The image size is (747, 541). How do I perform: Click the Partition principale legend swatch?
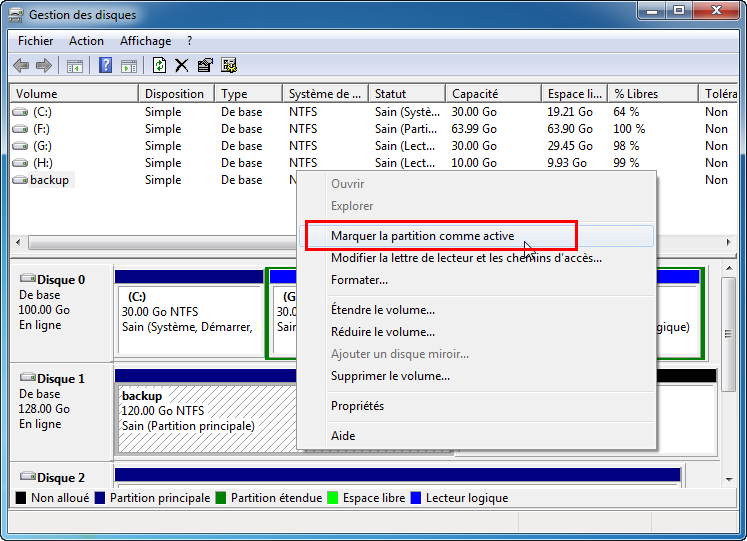100,498
